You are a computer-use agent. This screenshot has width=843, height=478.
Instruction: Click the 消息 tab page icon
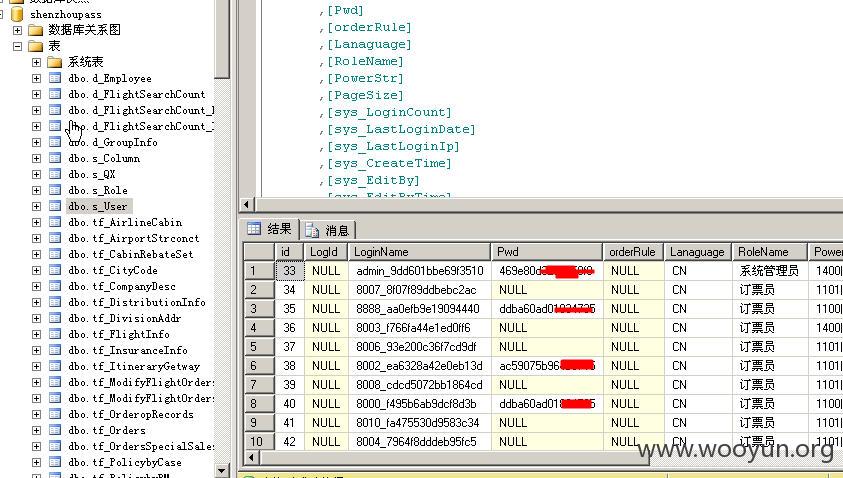[312, 231]
